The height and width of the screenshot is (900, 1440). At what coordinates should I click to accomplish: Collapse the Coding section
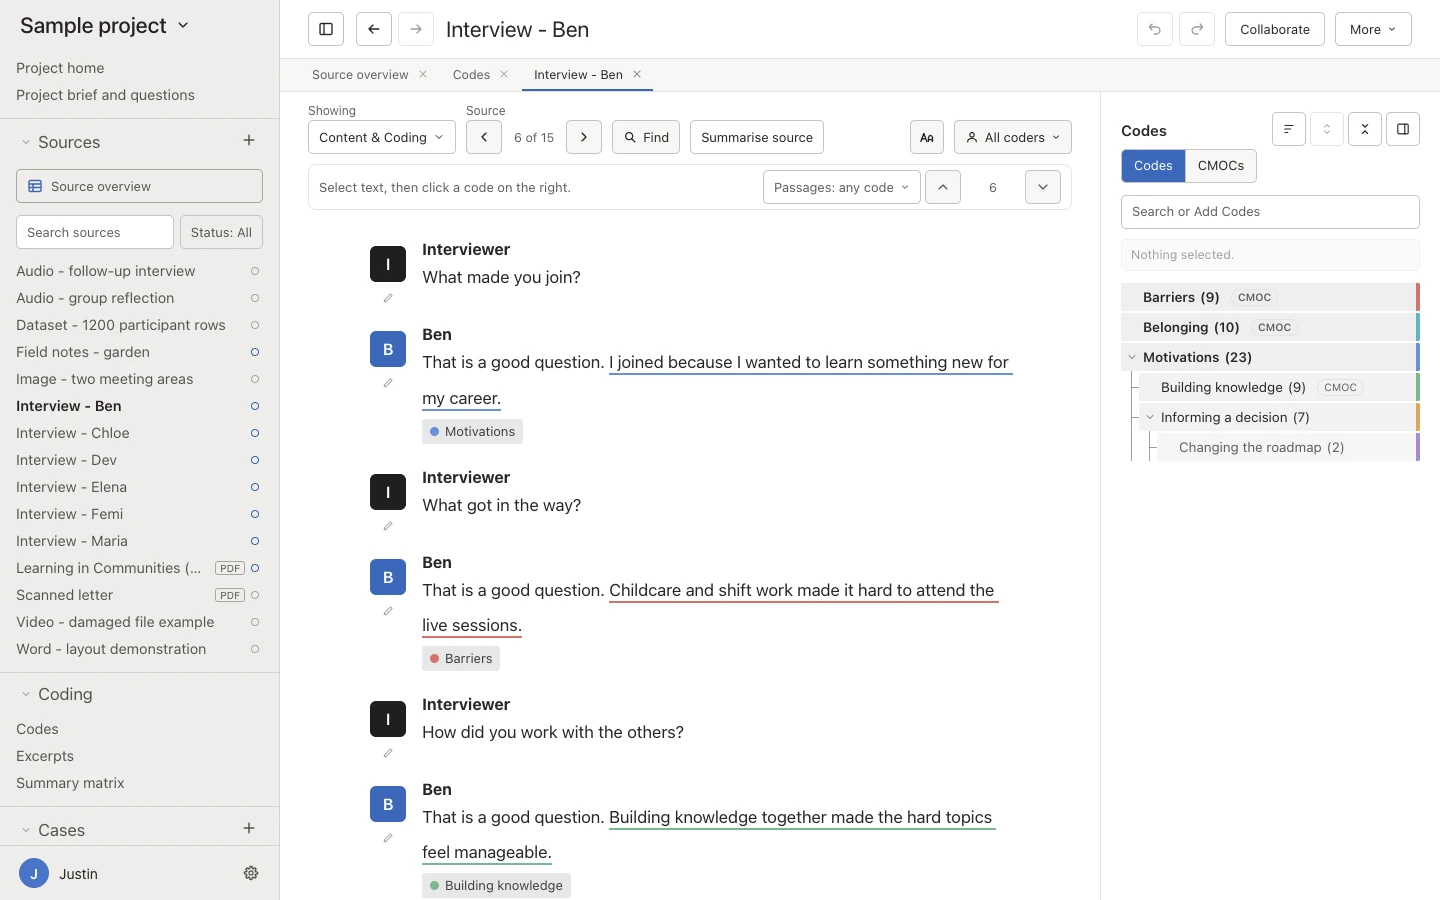click(26, 694)
